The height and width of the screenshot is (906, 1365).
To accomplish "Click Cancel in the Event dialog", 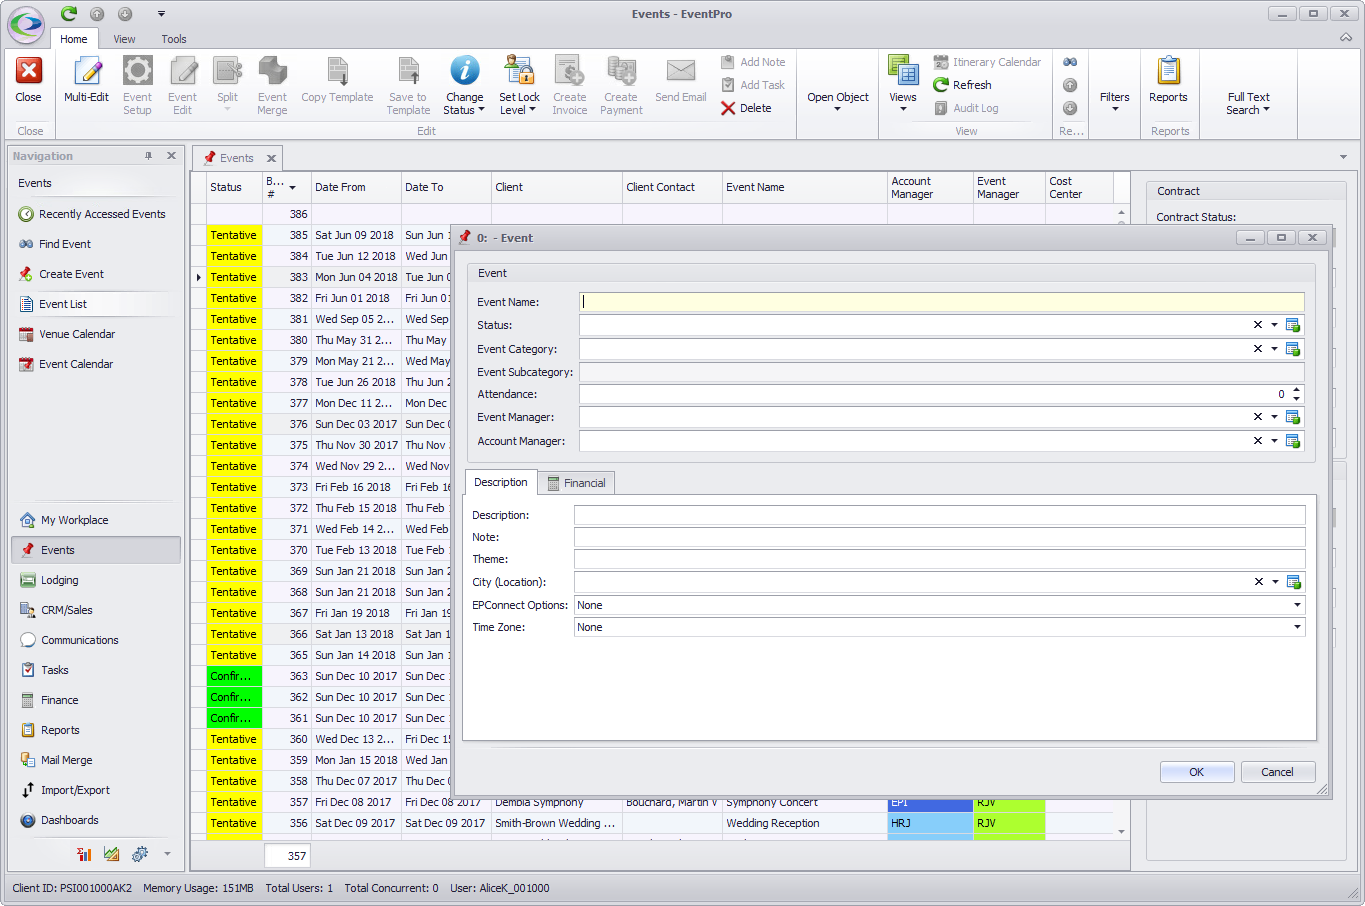I will point(1278,772).
